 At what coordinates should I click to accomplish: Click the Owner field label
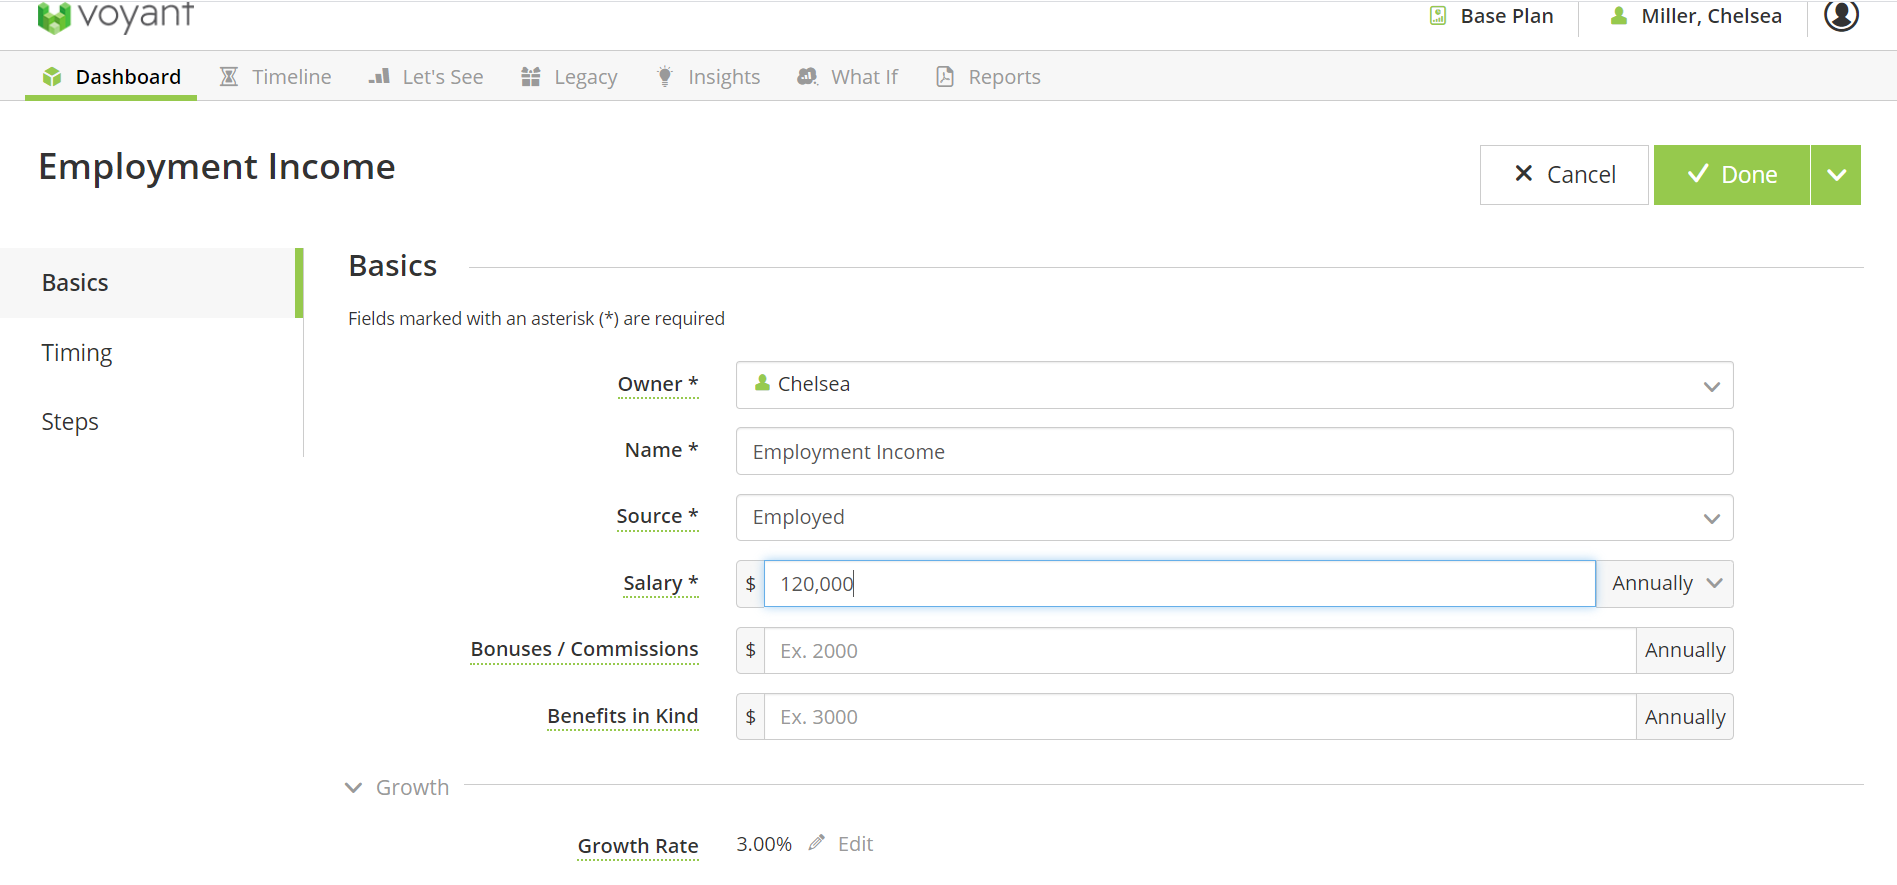click(658, 384)
